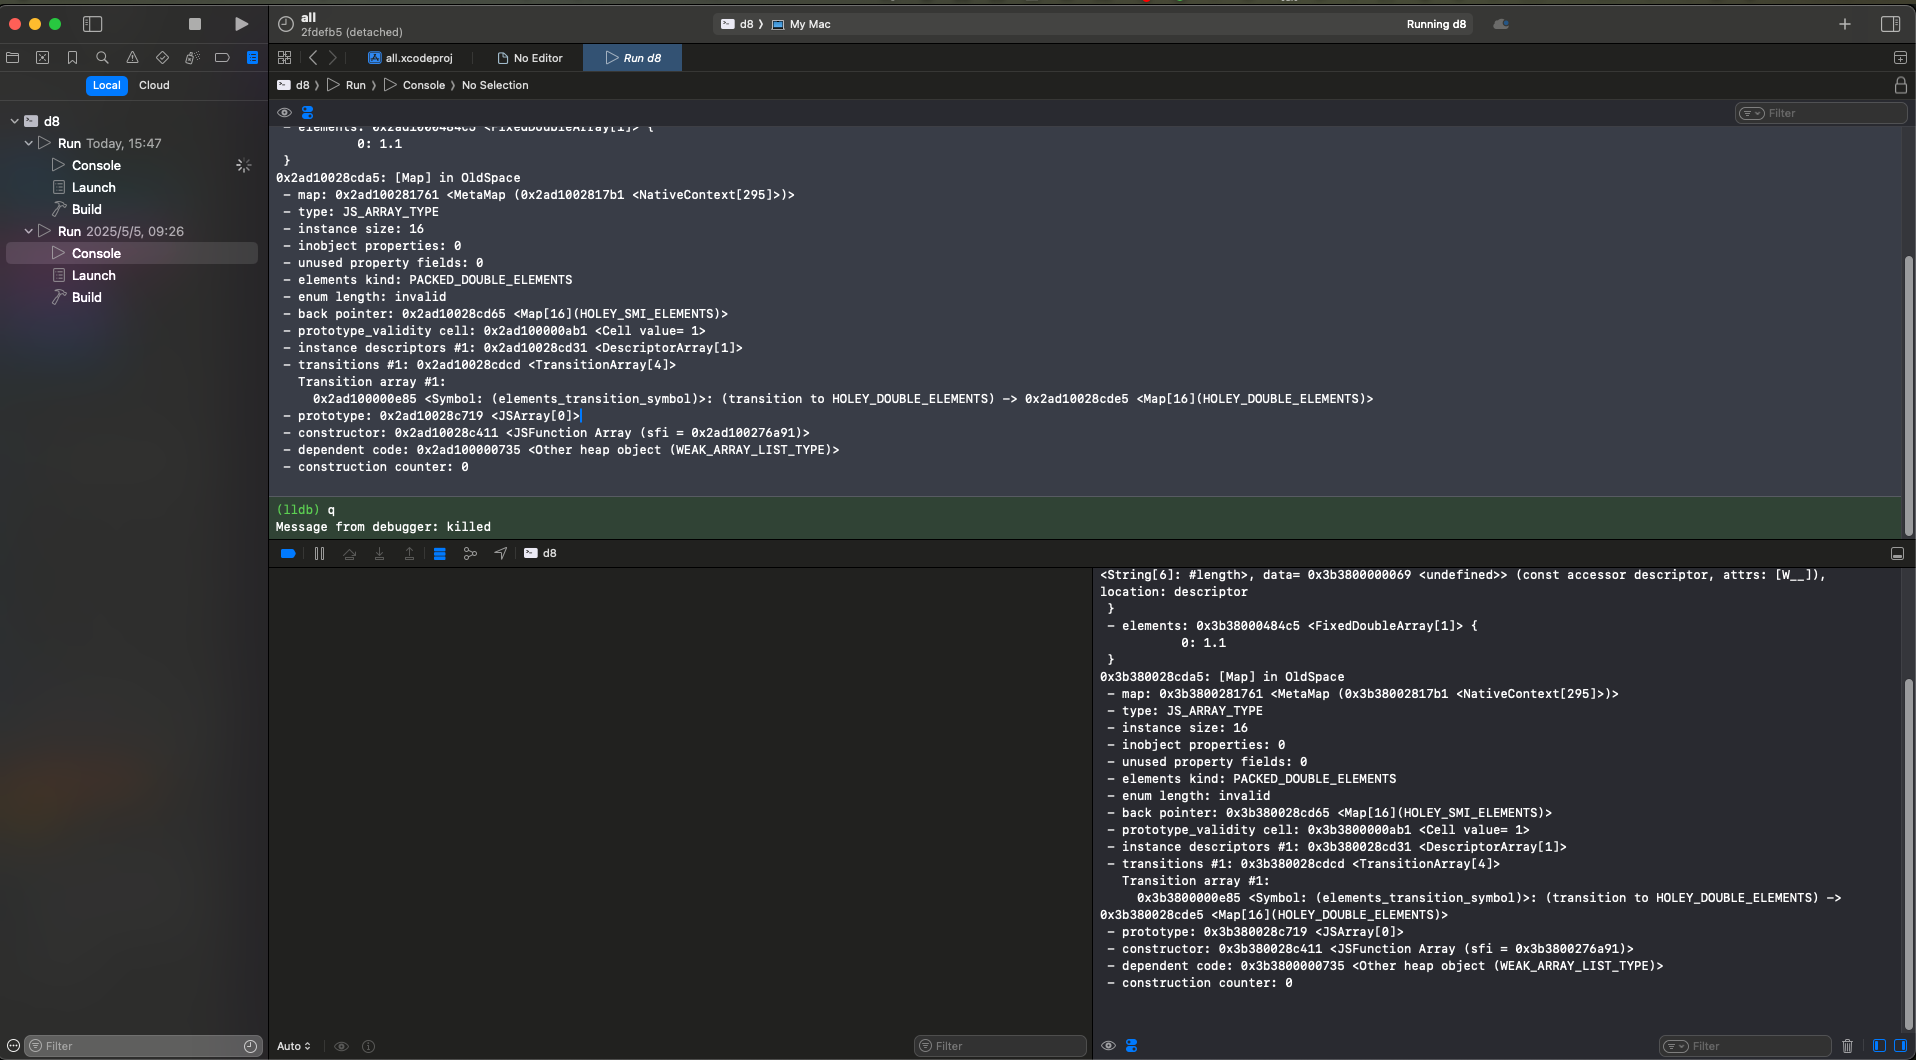Screen dimensions: 1916x1060
Task: Collapse the d8 group in navigator
Action: 14,121
